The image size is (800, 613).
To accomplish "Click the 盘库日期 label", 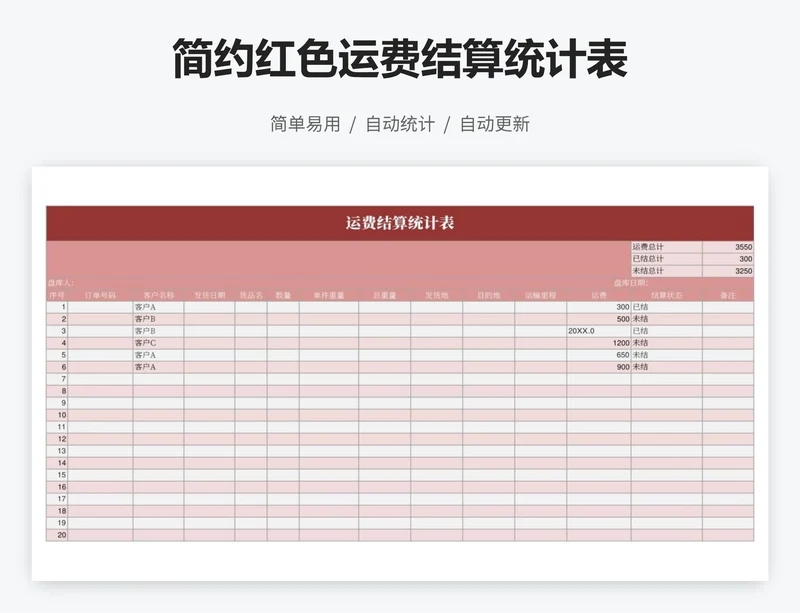I will [631, 283].
